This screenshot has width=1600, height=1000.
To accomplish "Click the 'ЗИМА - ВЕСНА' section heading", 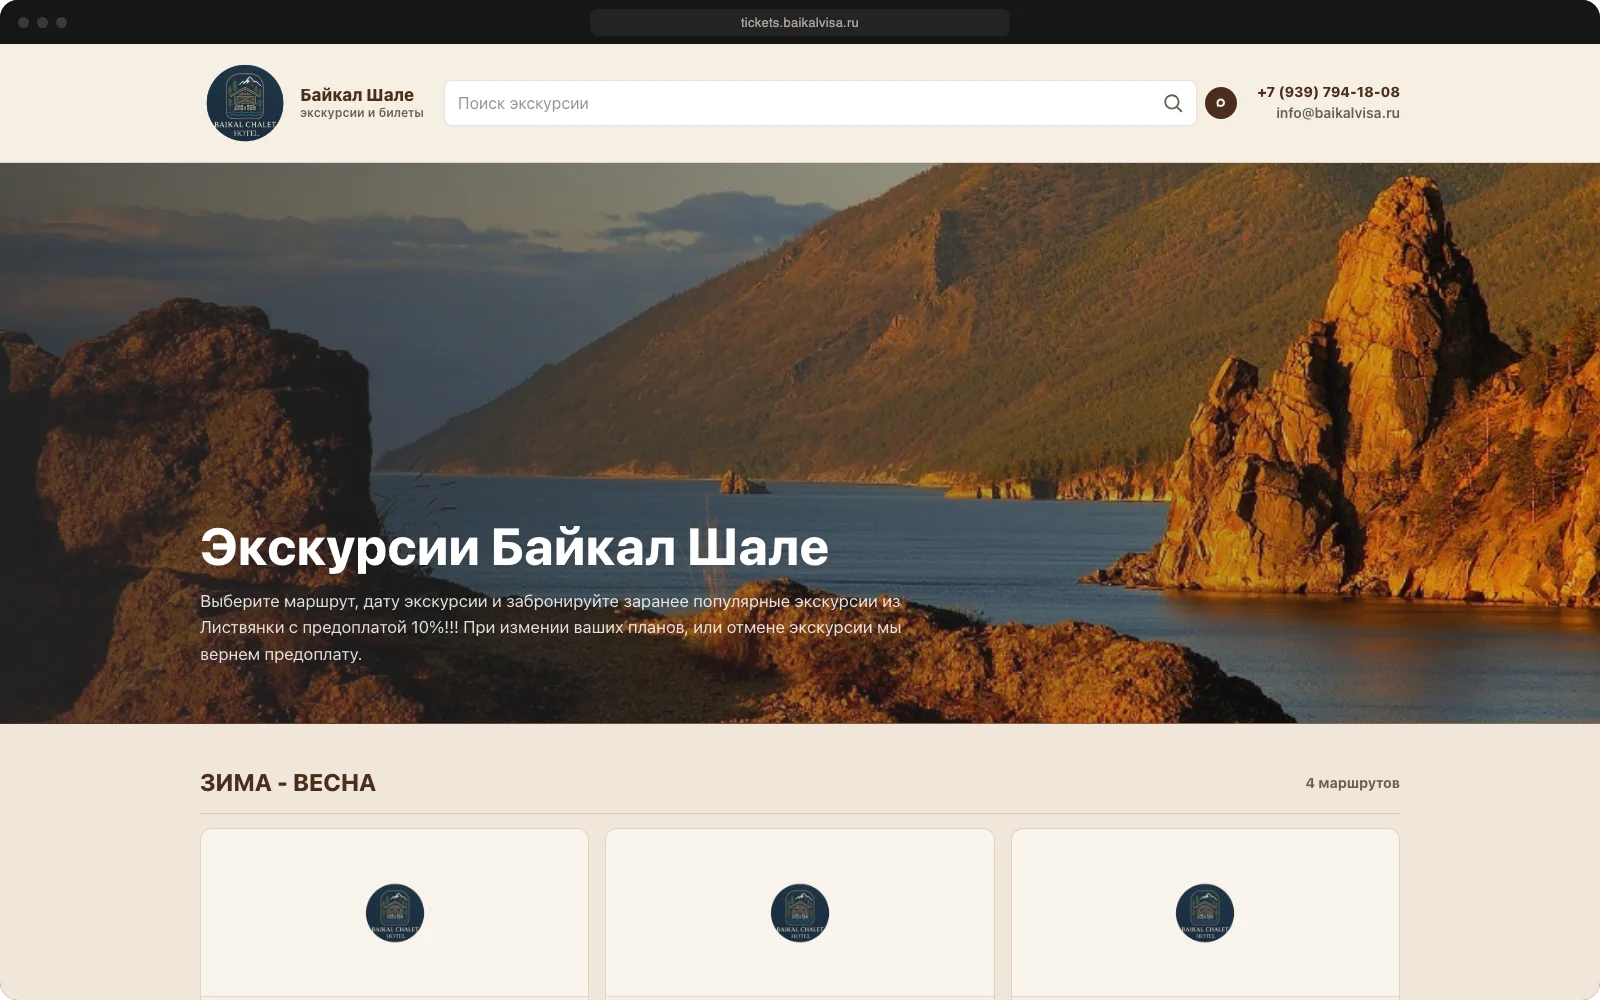I will click(x=288, y=783).
